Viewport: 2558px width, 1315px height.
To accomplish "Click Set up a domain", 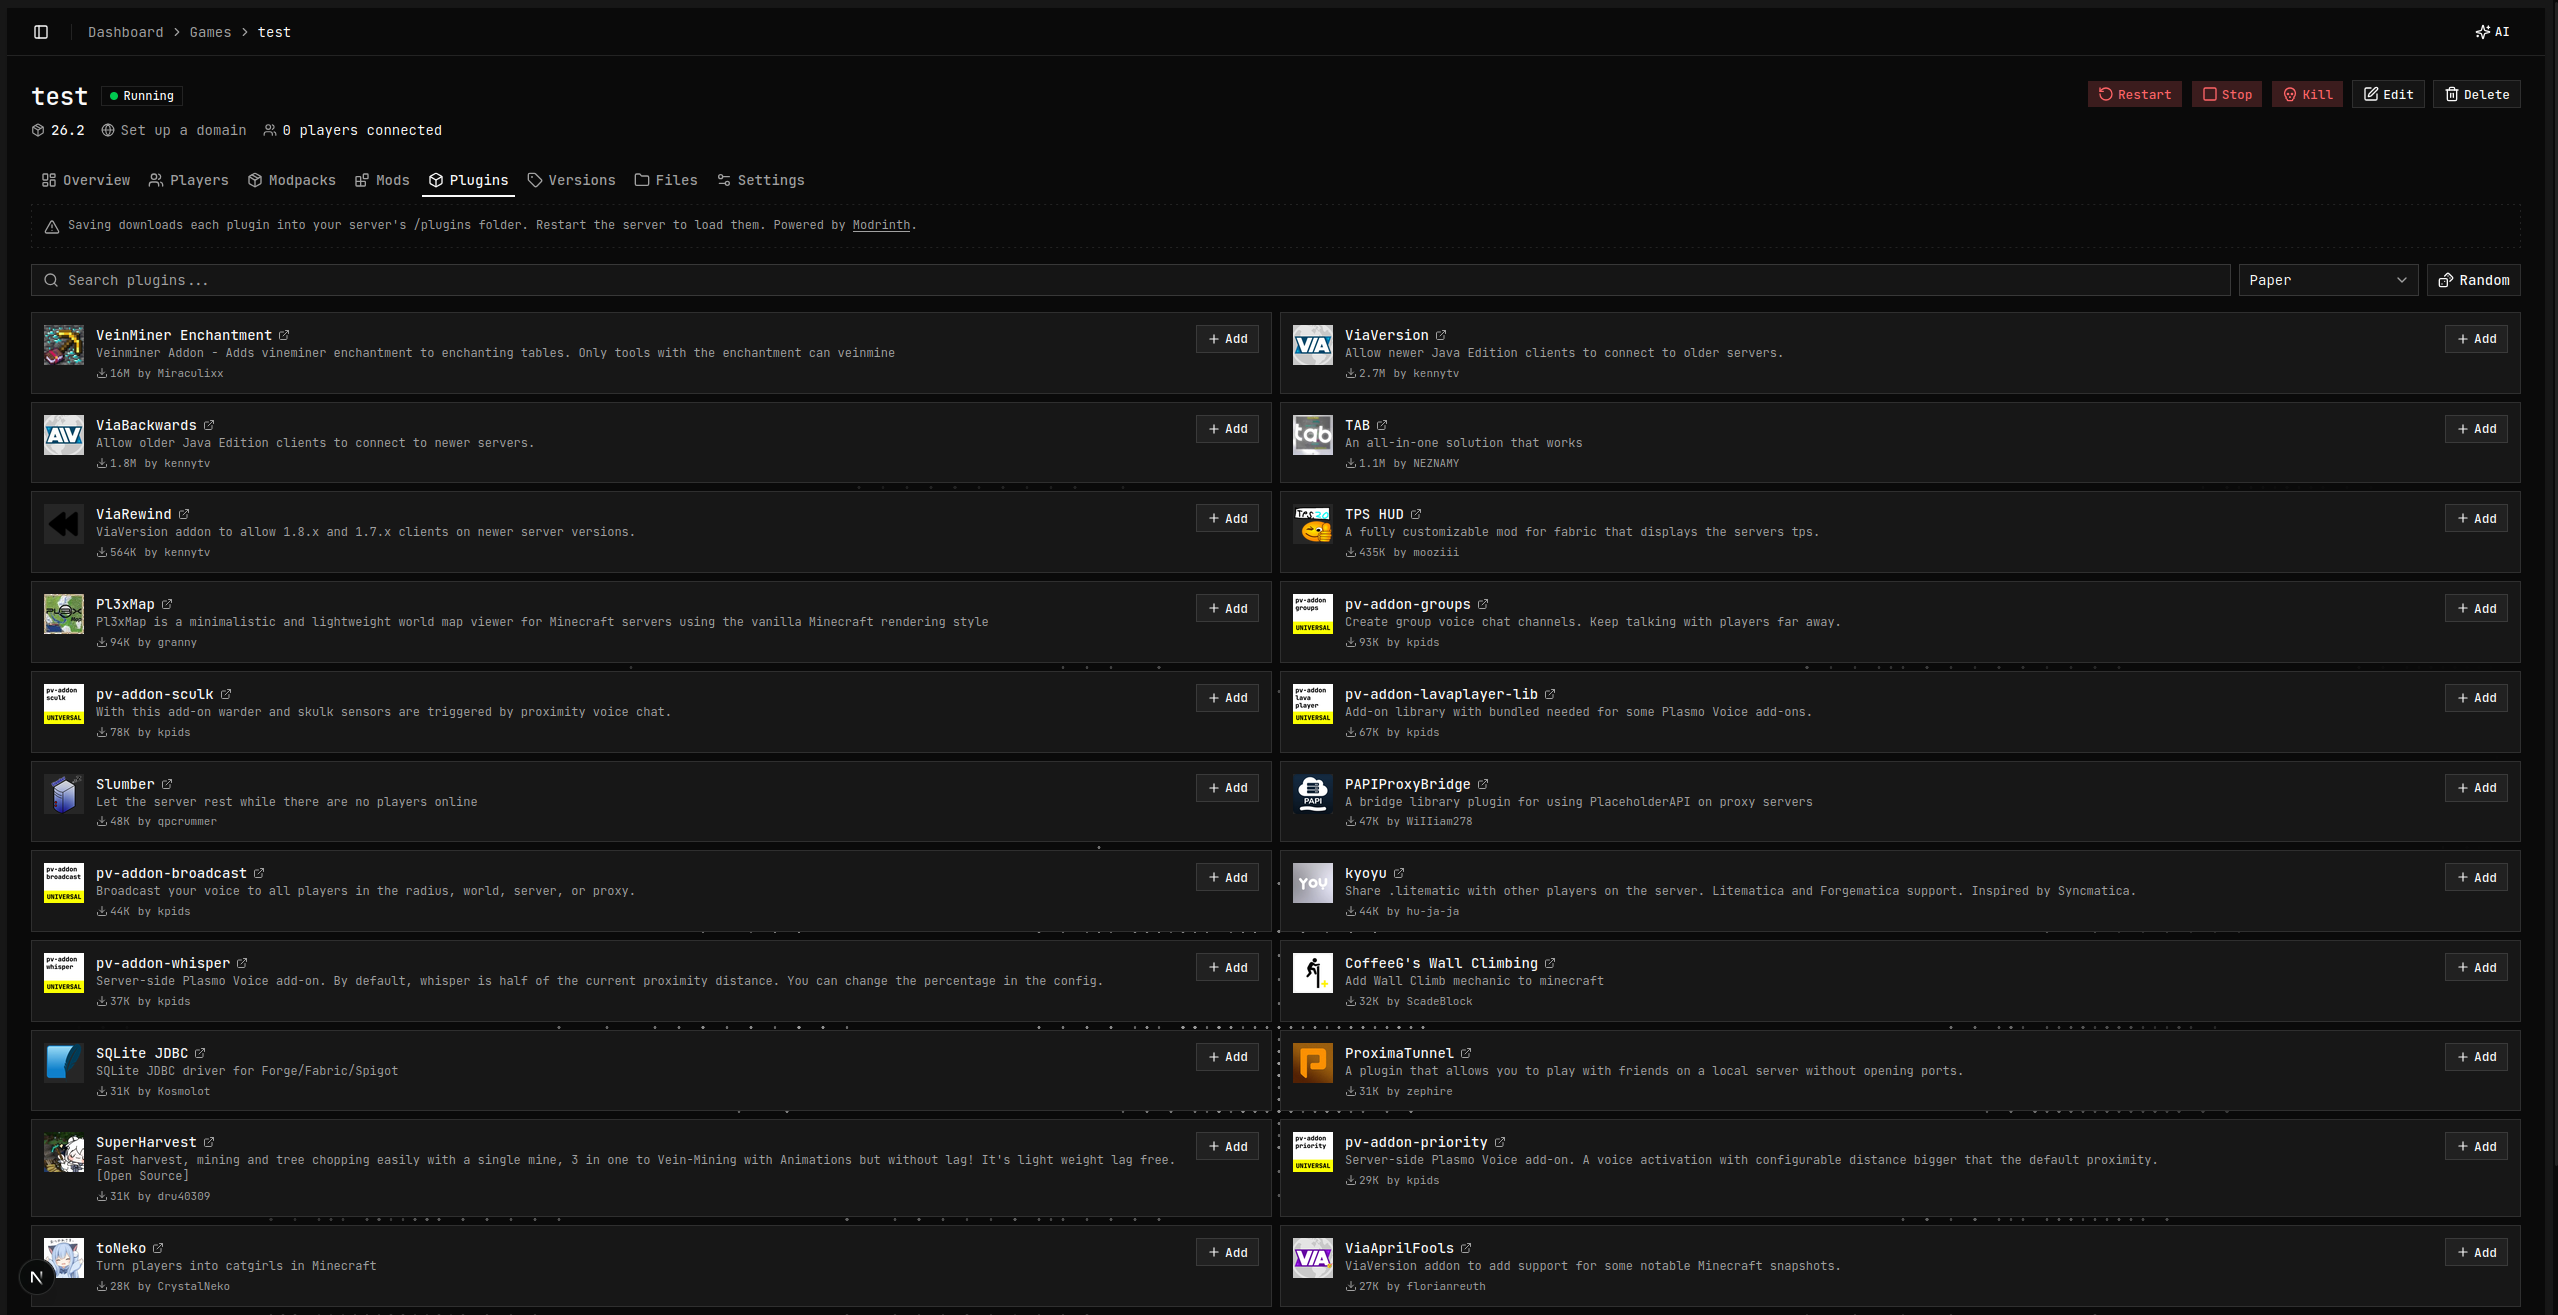I will point(174,130).
